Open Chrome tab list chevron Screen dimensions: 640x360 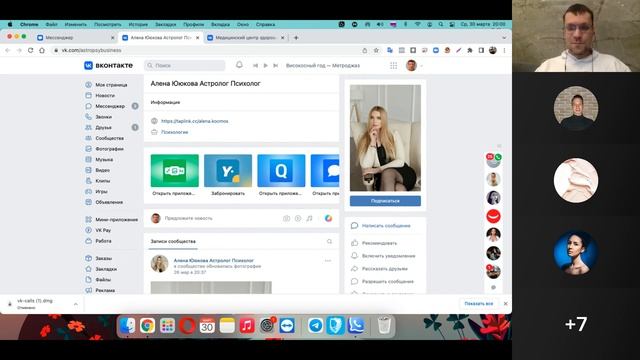tap(504, 38)
